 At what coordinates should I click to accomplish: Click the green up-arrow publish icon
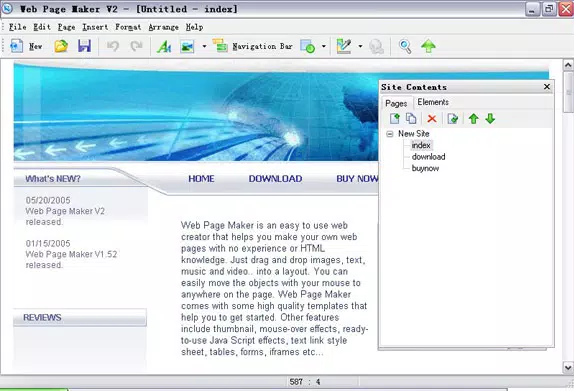(x=428, y=46)
